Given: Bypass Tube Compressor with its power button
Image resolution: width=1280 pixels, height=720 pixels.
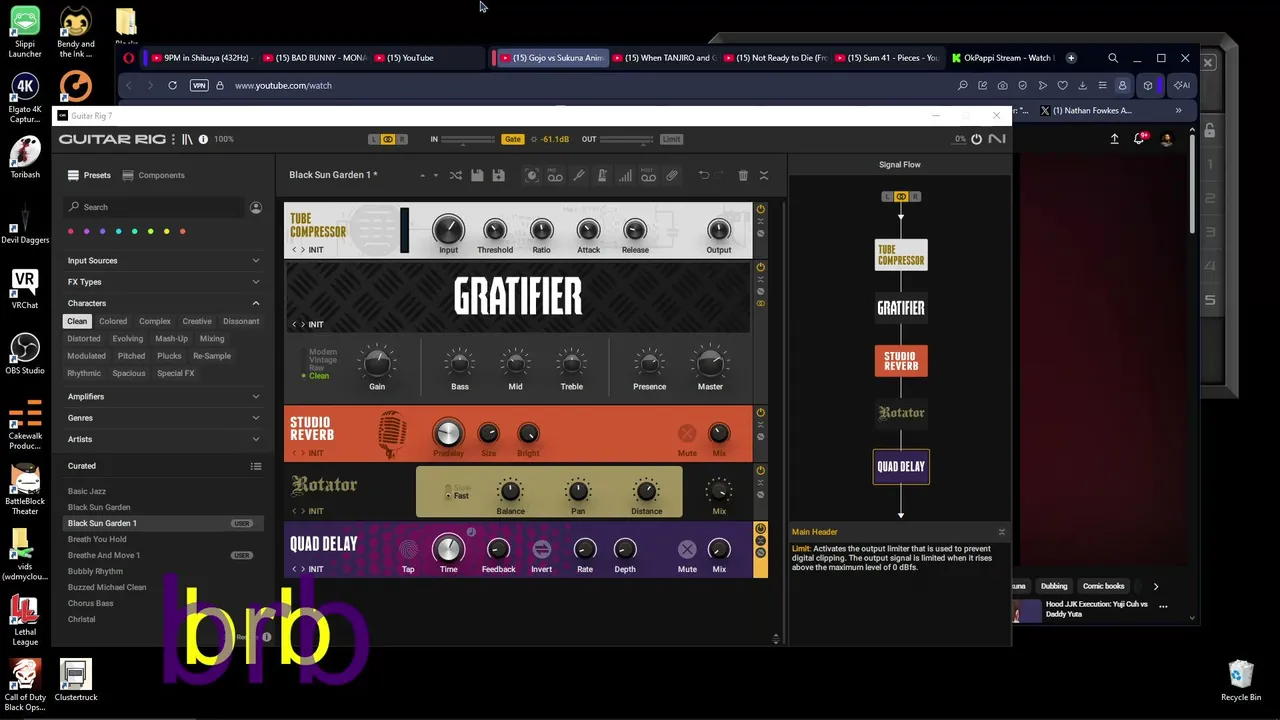Looking at the screenshot, I should tap(760, 209).
